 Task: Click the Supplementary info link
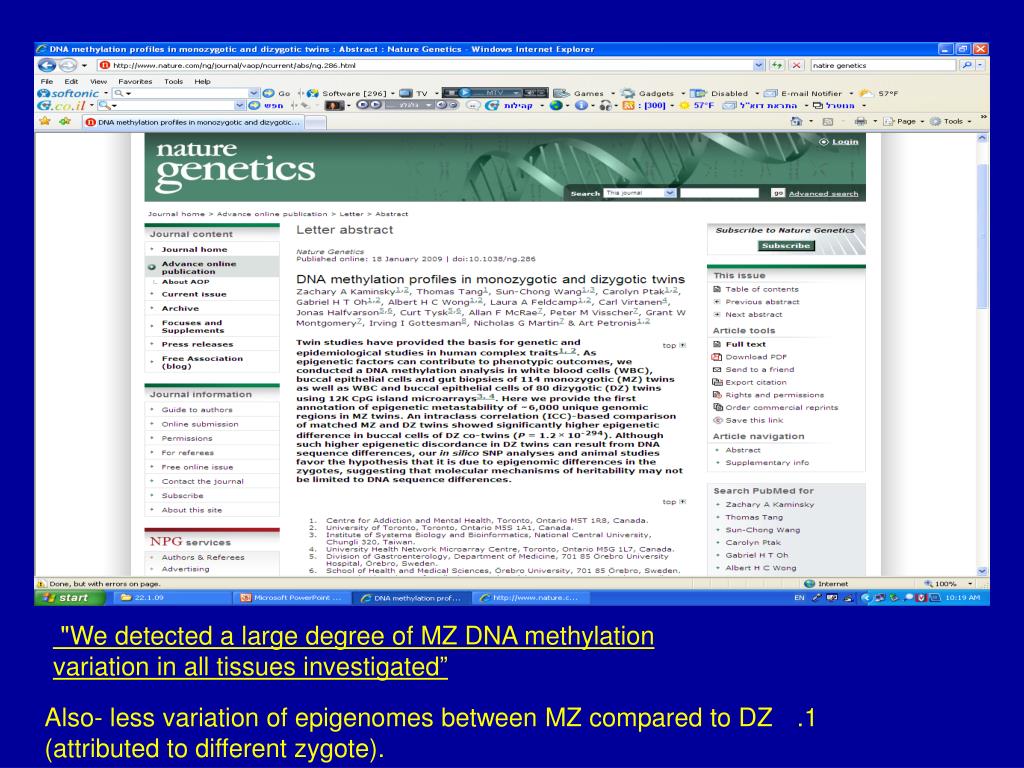767,462
